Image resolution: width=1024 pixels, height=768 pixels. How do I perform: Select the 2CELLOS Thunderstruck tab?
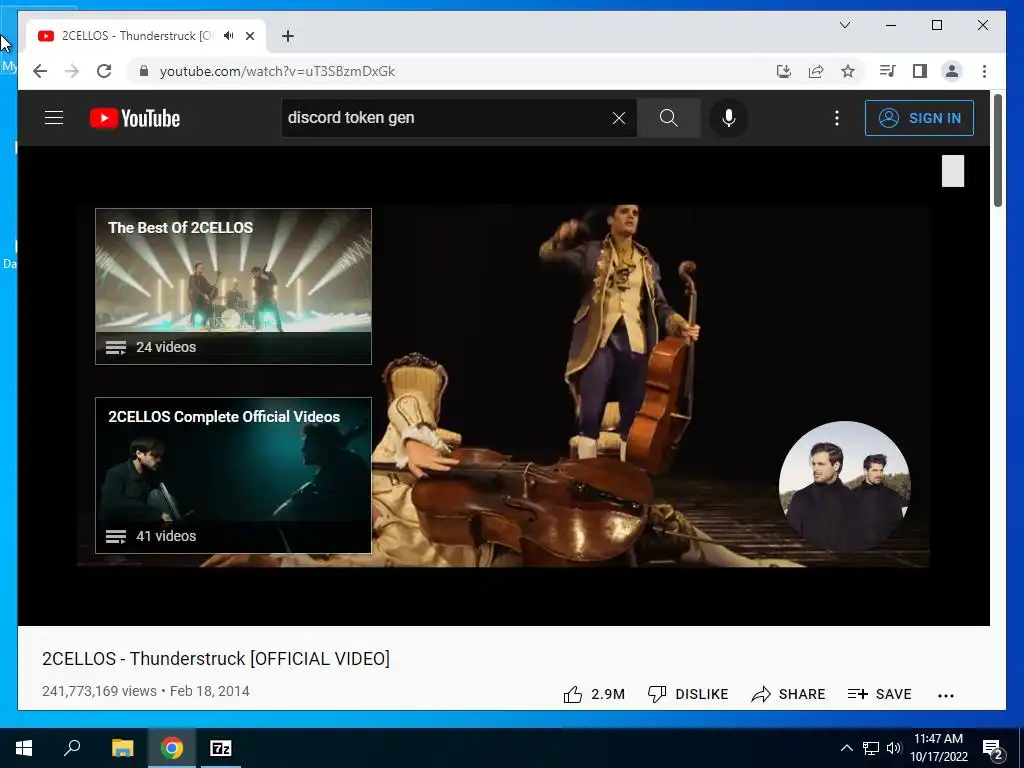pos(145,36)
